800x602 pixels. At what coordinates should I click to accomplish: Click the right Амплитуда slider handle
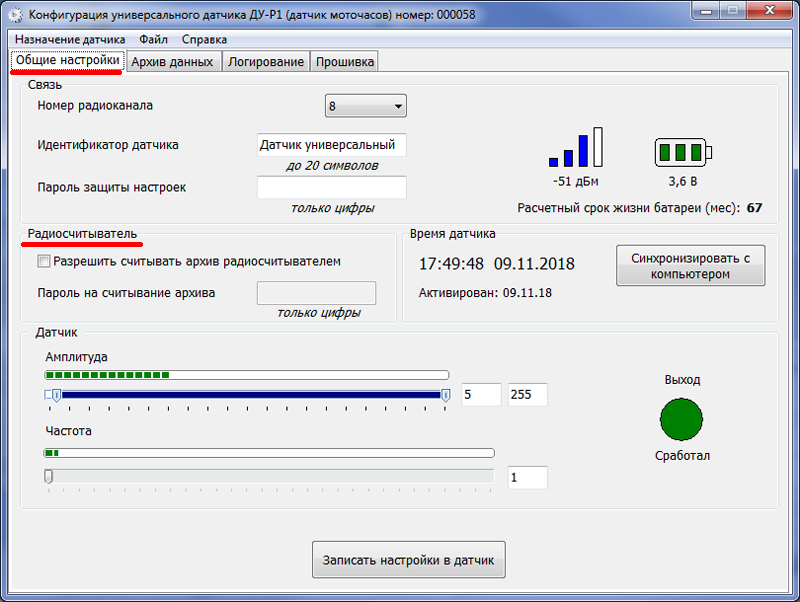(x=445, y=395)
